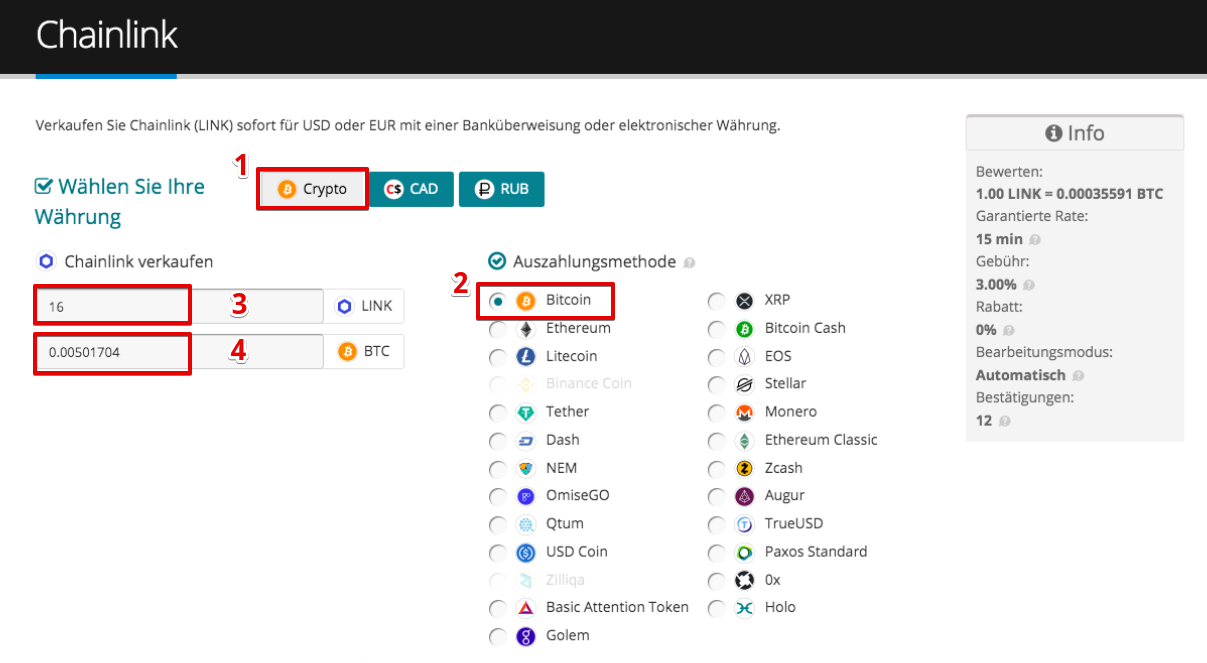Screen dimensions: 1207x663
Task: Click the Ethereum Classic logo icon
Action: point(744,440)
